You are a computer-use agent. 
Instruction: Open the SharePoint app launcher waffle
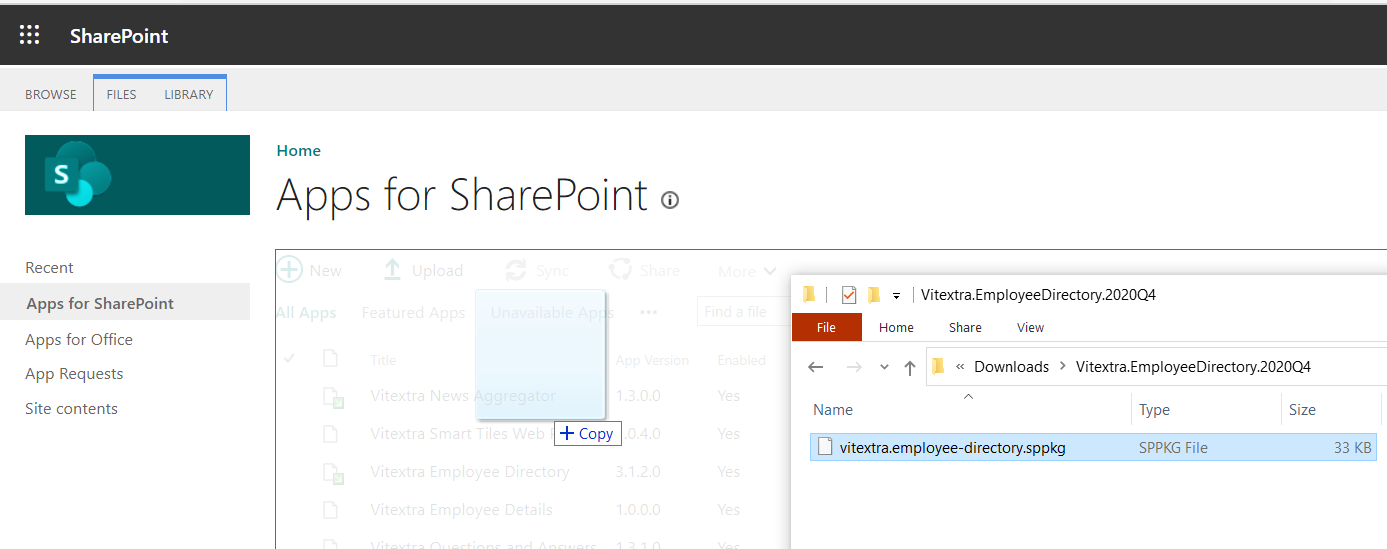click(30, 36)
